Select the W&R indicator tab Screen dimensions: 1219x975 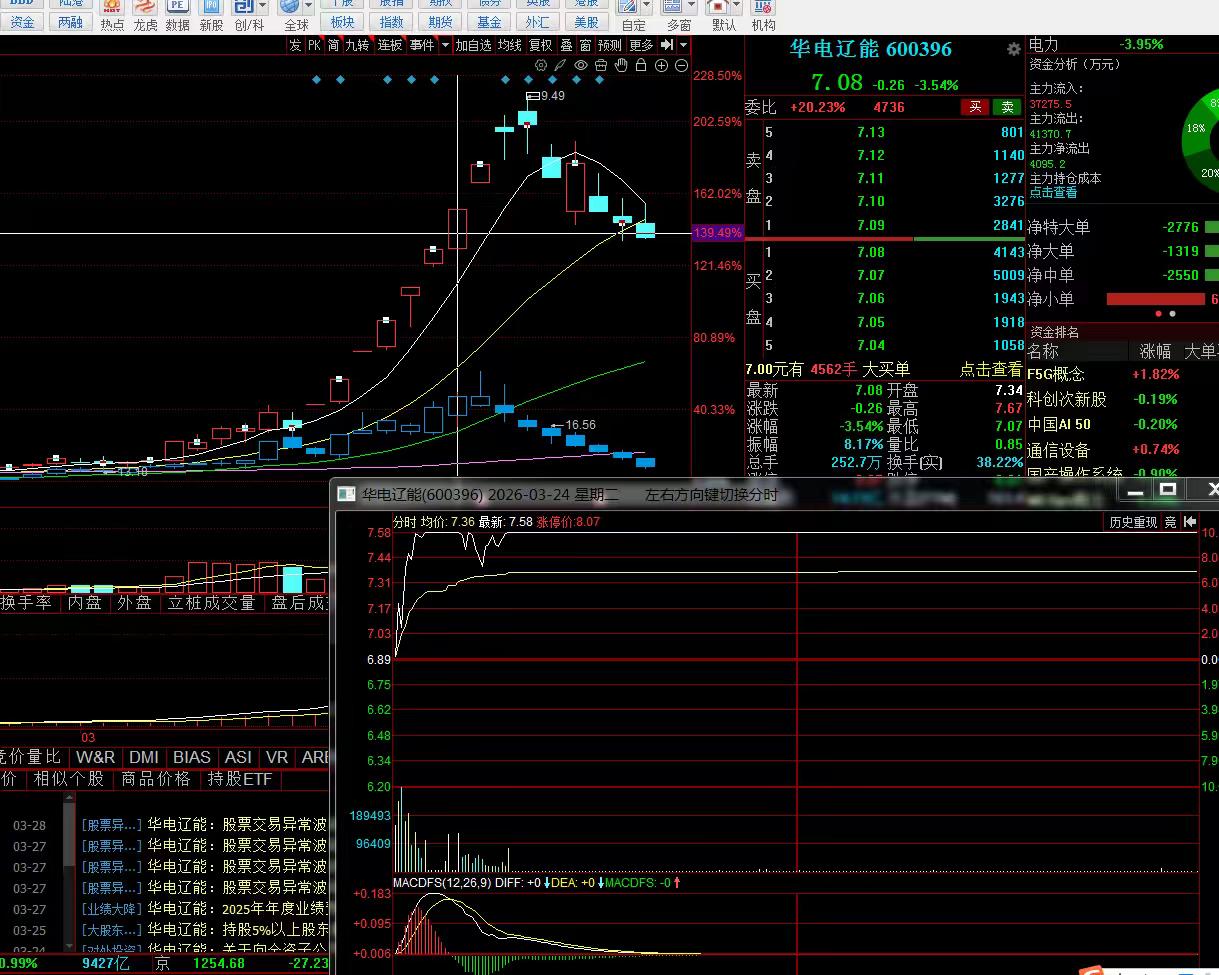click(x=95, y=757)
